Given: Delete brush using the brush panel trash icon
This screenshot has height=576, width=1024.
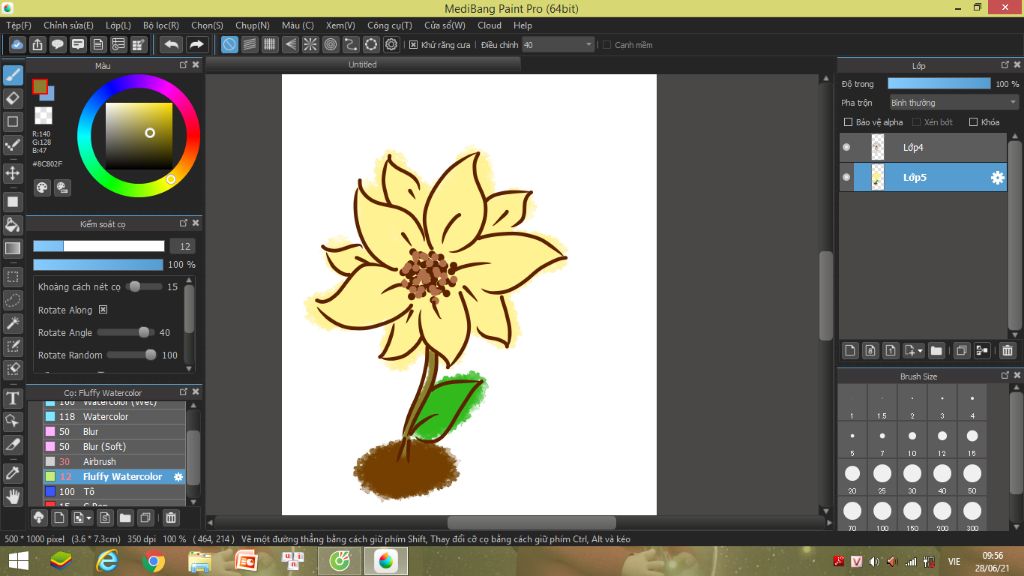Looking at the screenshot, I should [x=170, y=518].
